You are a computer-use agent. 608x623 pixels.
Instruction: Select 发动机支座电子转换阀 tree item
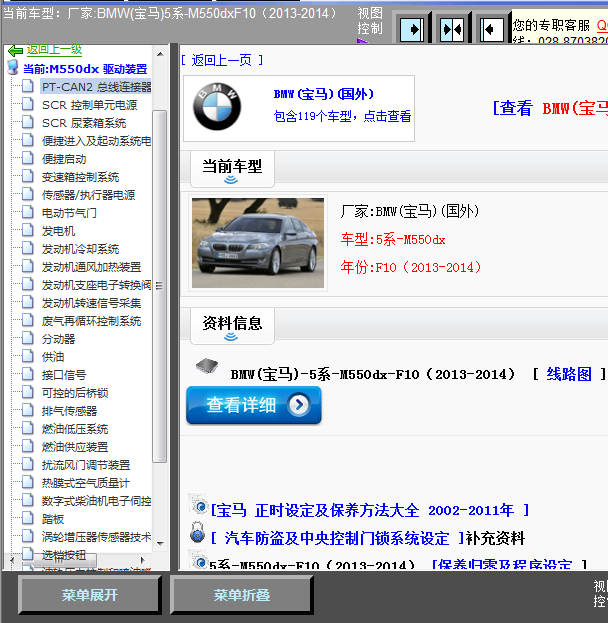(x=97, y=285)
